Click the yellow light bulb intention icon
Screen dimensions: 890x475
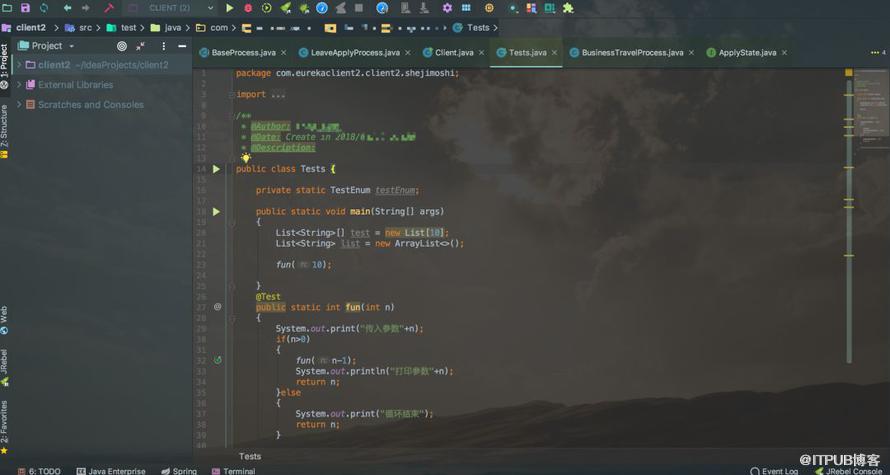coord(245,158)
